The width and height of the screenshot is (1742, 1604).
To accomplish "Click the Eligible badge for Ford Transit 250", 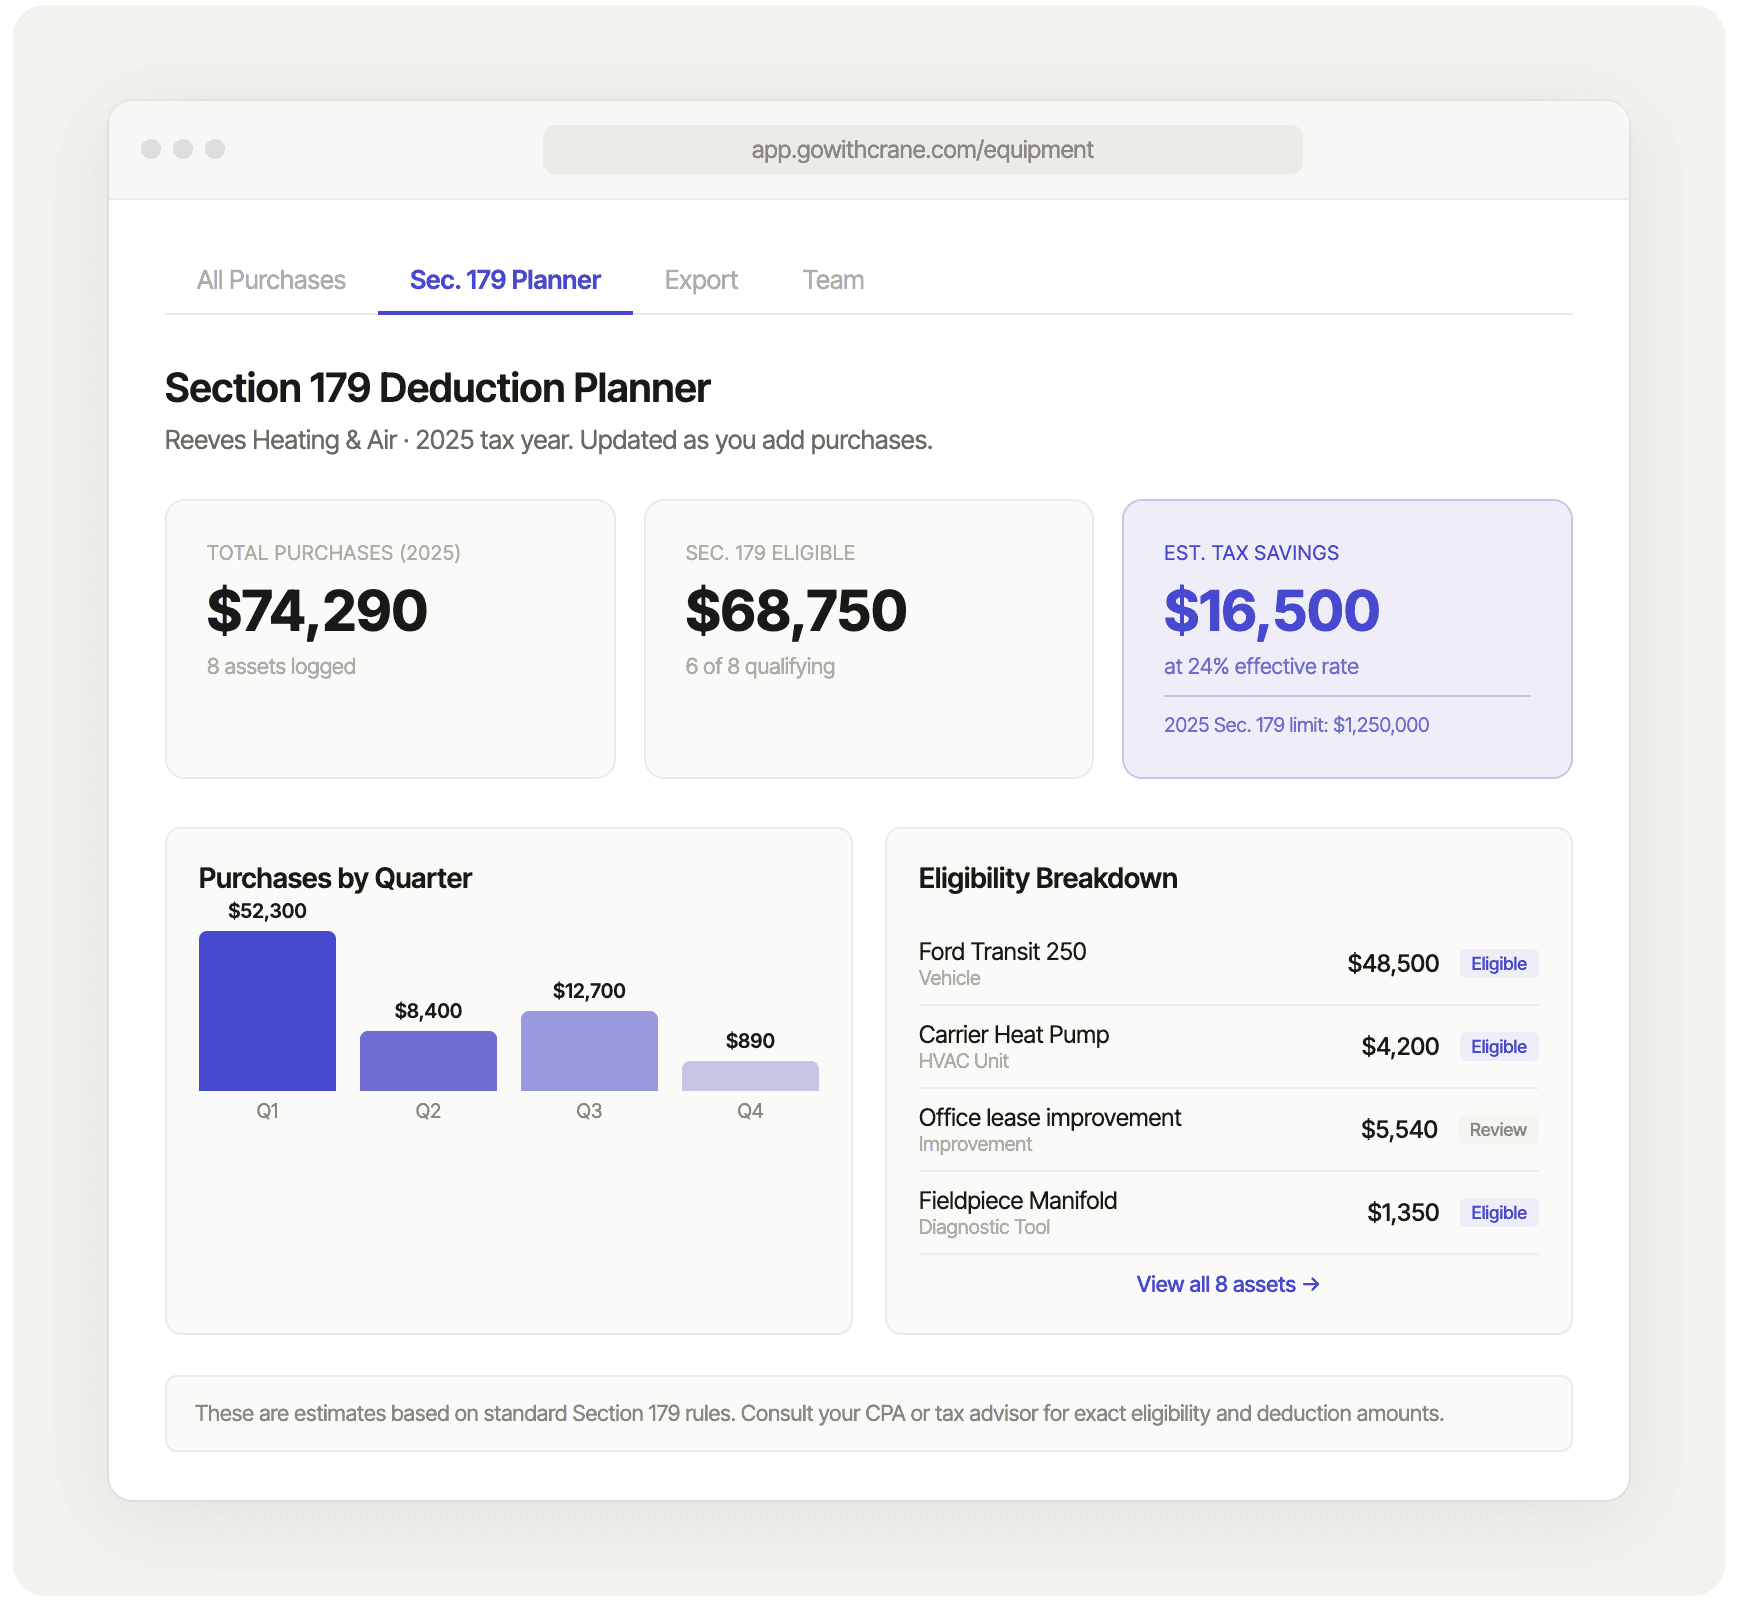I will pos(1498,963).
